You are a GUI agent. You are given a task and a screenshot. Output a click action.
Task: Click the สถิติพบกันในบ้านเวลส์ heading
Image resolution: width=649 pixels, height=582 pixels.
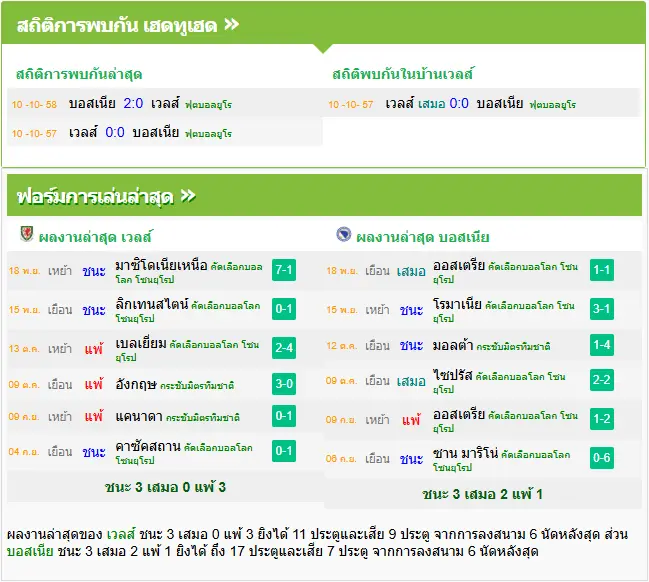pos(402,74)
